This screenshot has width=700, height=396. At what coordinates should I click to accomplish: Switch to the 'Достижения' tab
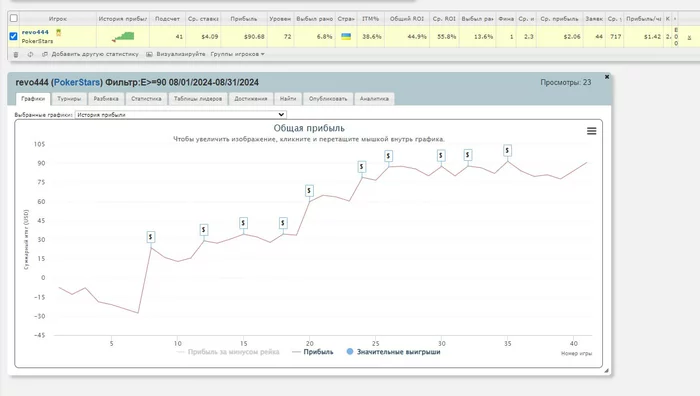click(x=250, y=99)
